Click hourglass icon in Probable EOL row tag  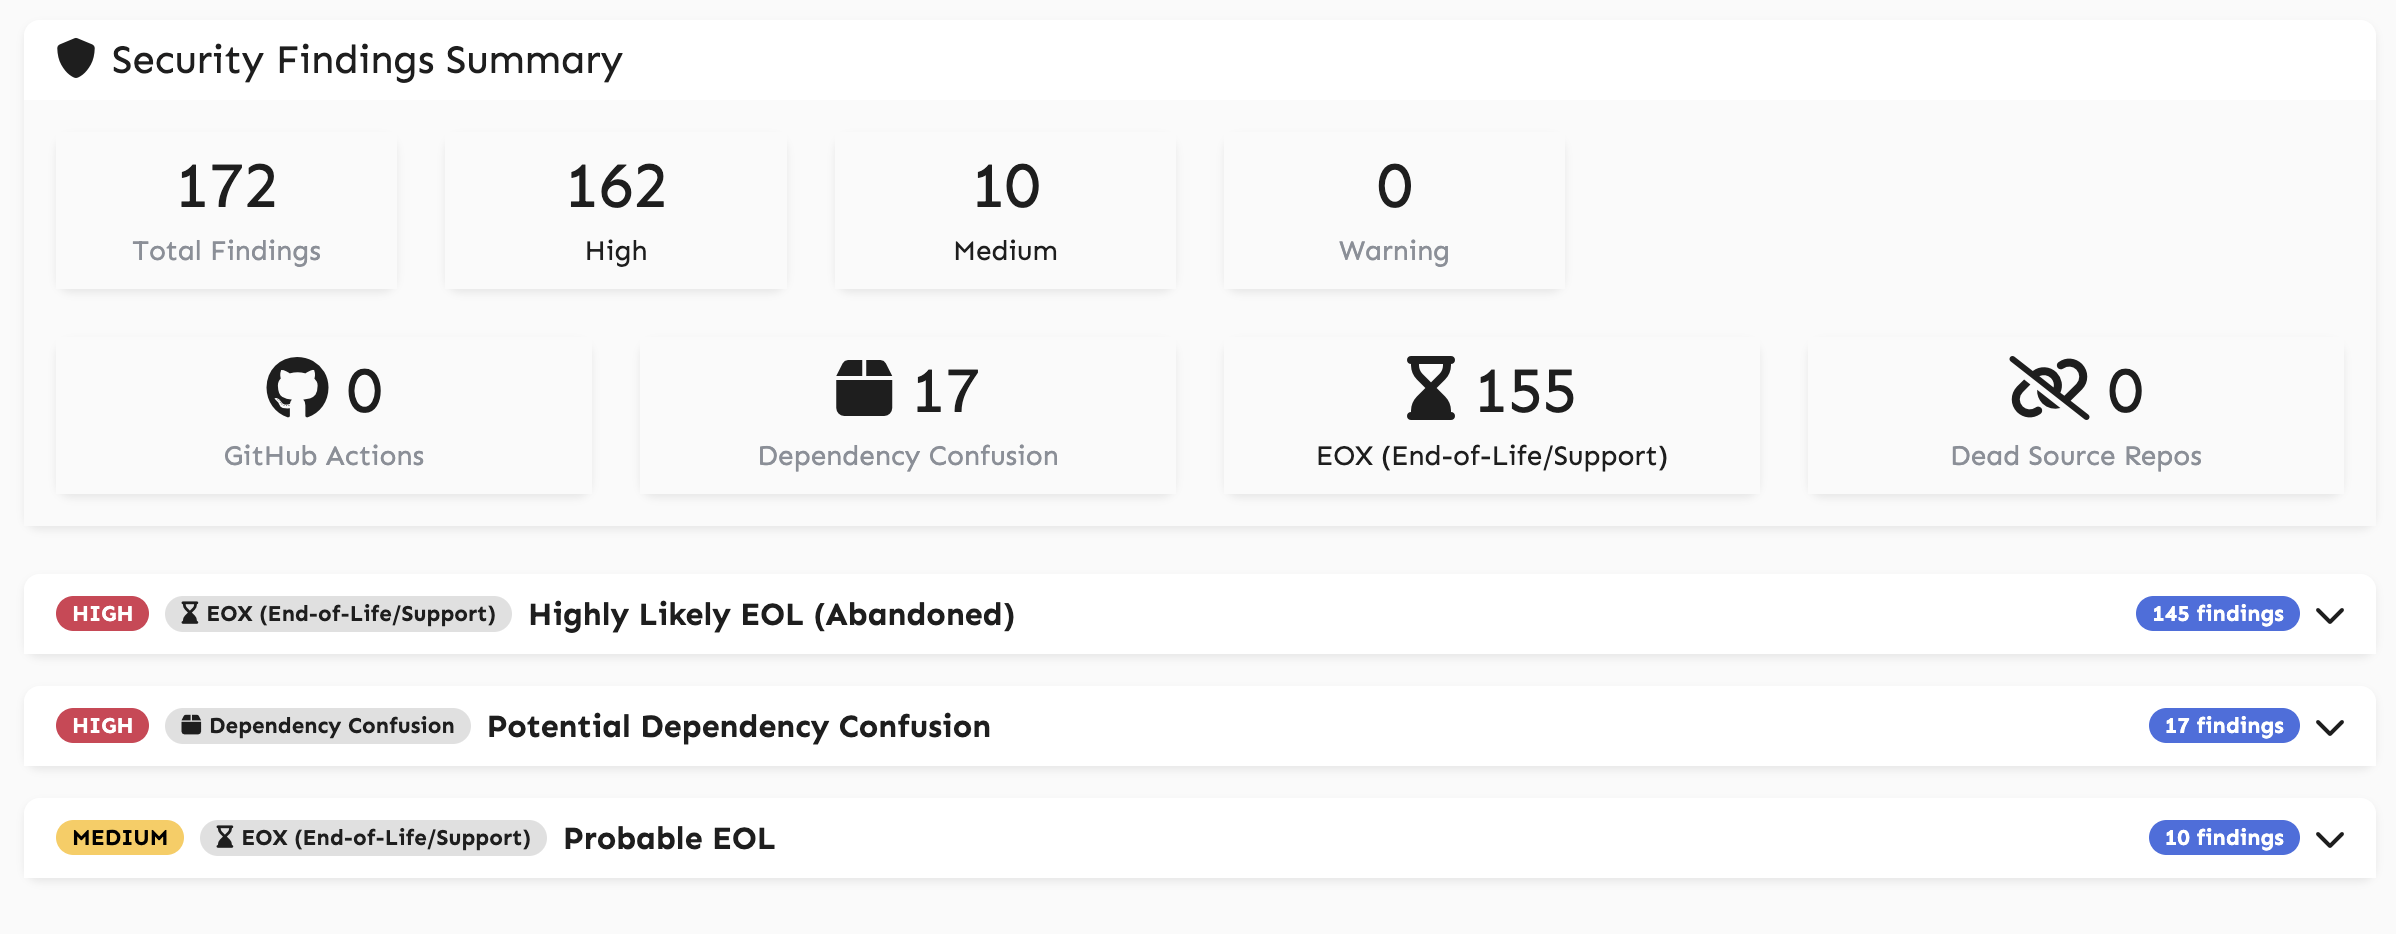tap(225, 837)
